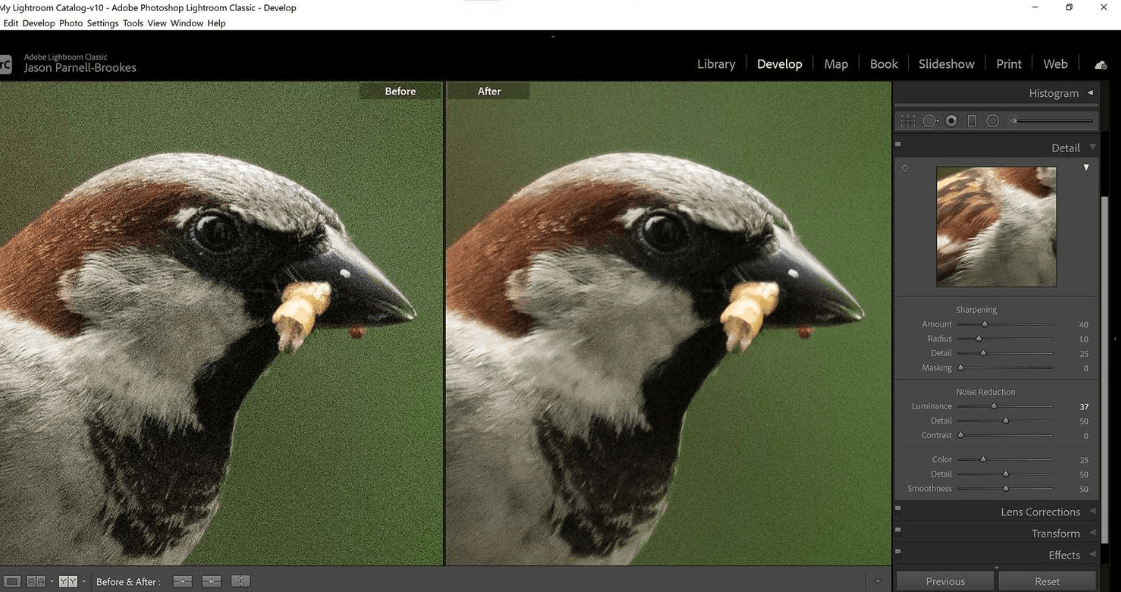Select the Graduated Filter tool

click(x=972, y=121)
